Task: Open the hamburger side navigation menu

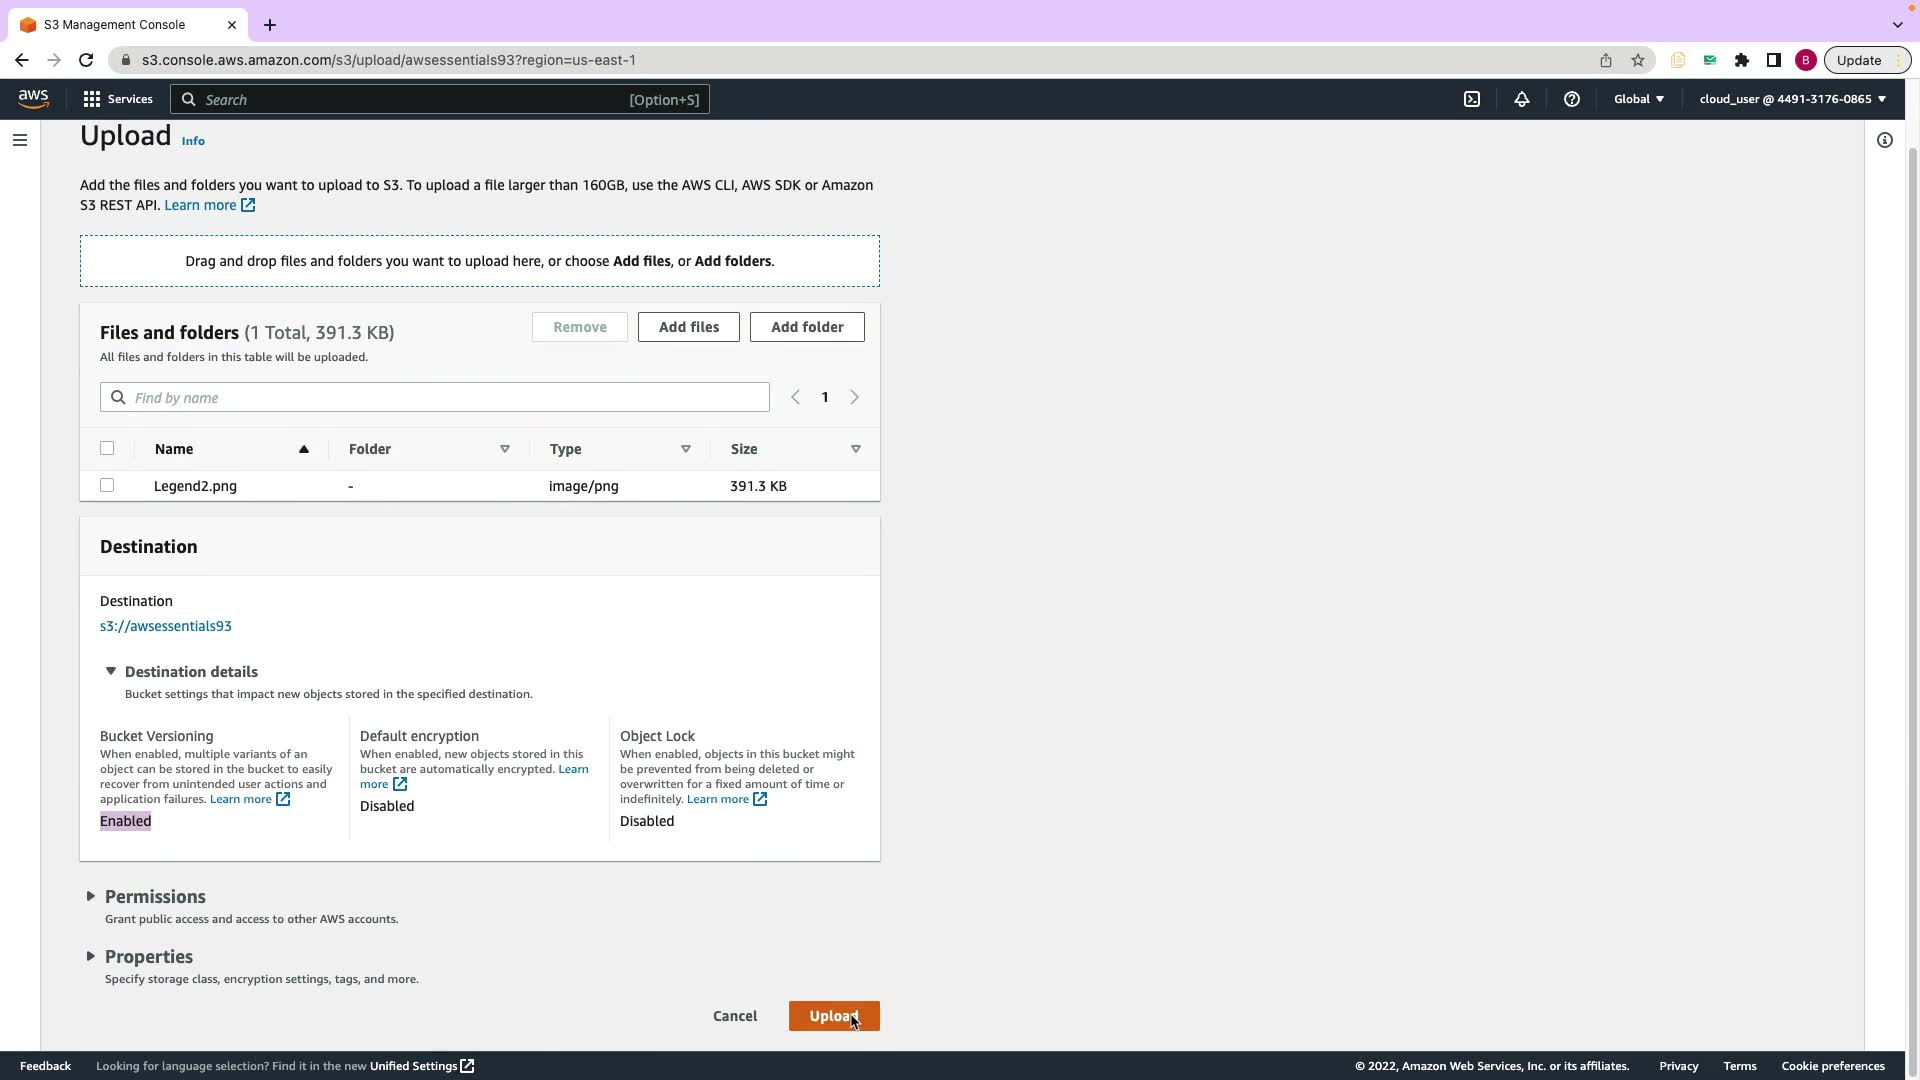Action: pyautogui.click(x=20, y=140)
